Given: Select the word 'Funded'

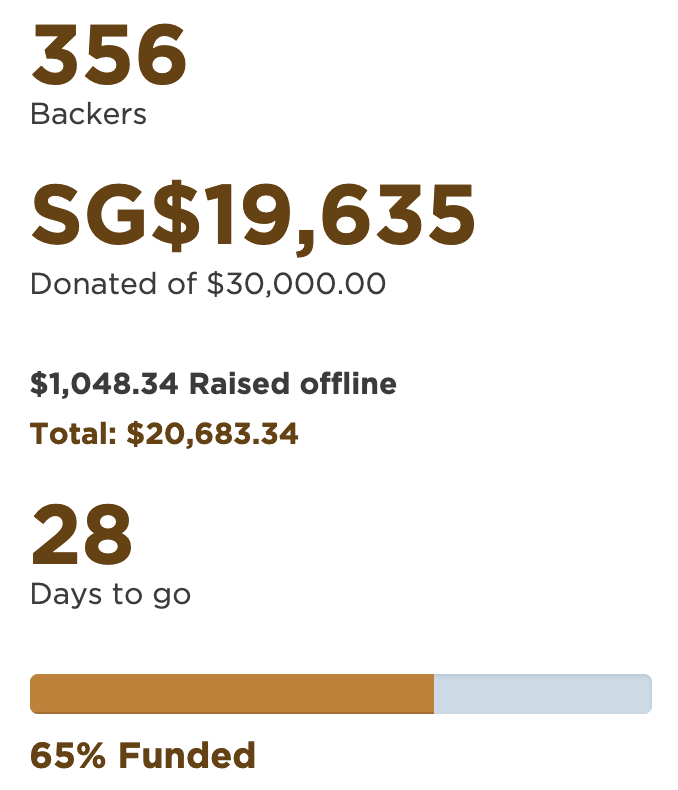Looking at the screenshot, I should (x=187, y=755).
